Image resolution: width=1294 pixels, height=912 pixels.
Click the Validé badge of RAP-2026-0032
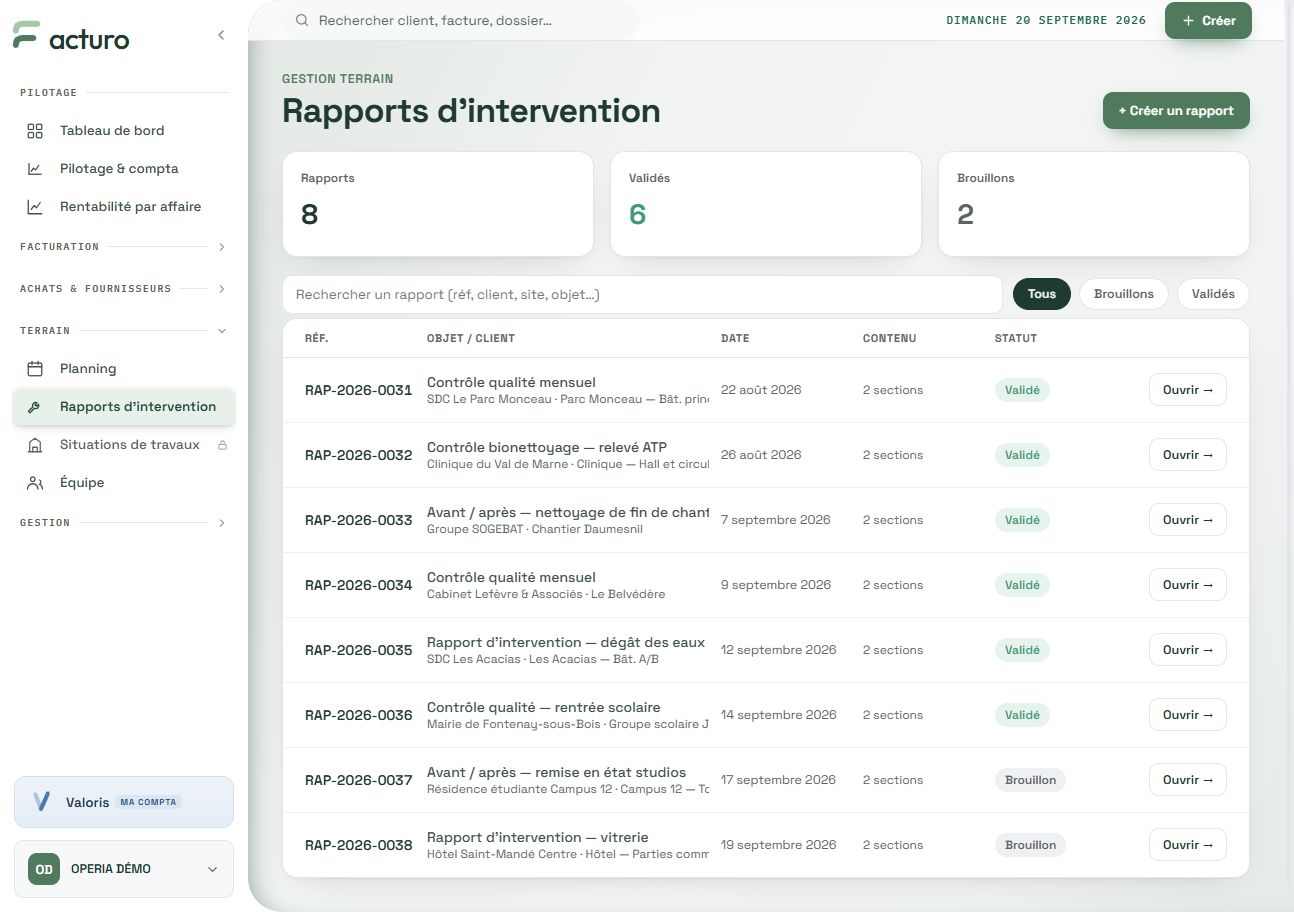1022,455
